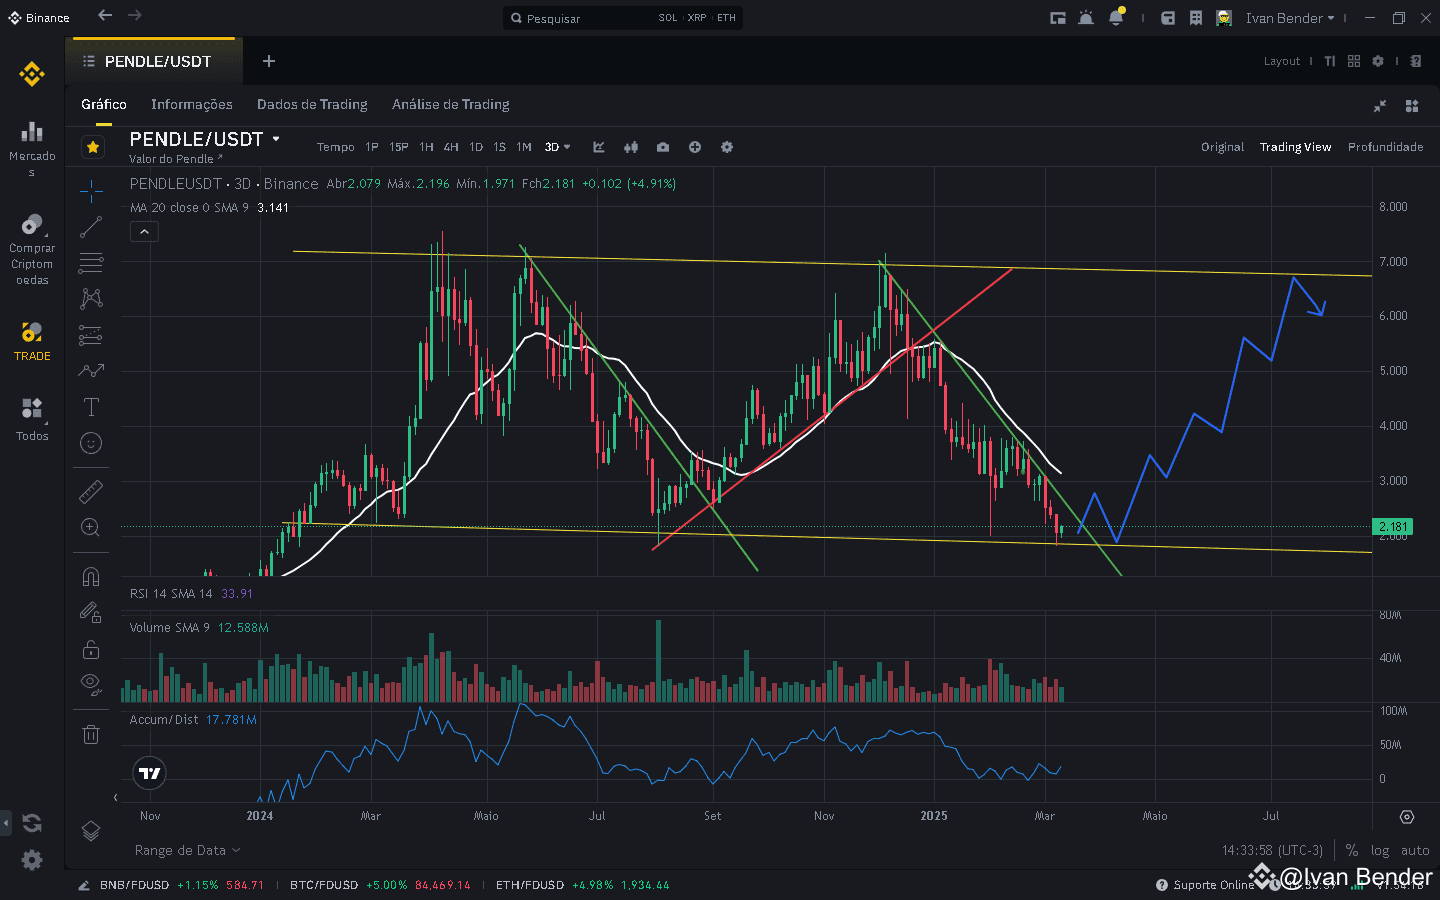Open the indicators icon on the toolbar

coord(631,147)
